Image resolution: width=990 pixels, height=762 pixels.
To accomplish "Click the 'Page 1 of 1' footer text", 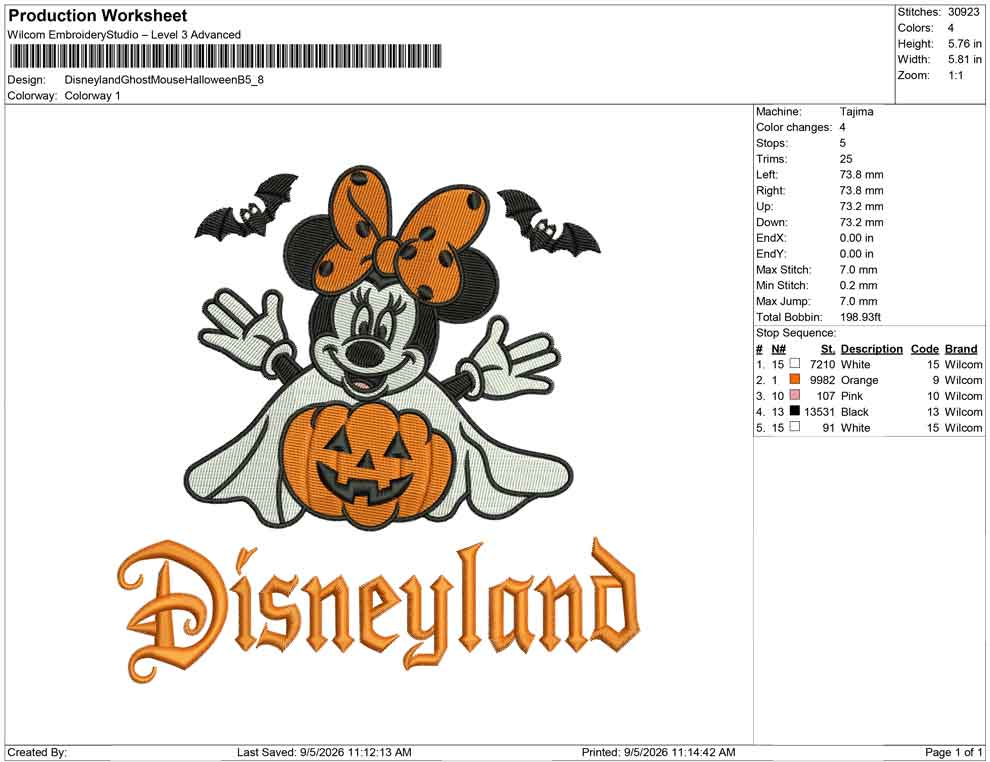I will pos(953,752).
